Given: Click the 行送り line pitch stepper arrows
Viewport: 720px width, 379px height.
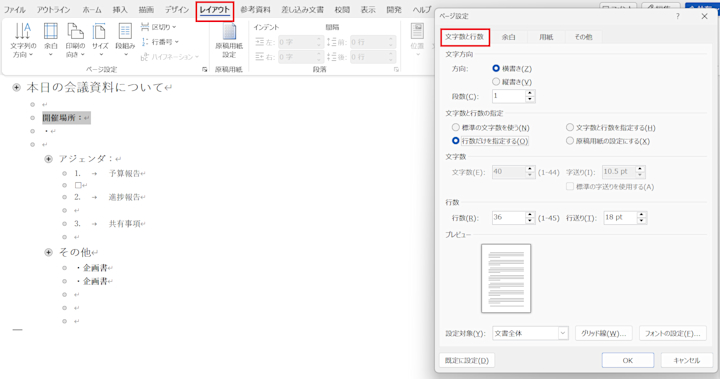Looking at the screenshot, I should (x=642, y=218).
